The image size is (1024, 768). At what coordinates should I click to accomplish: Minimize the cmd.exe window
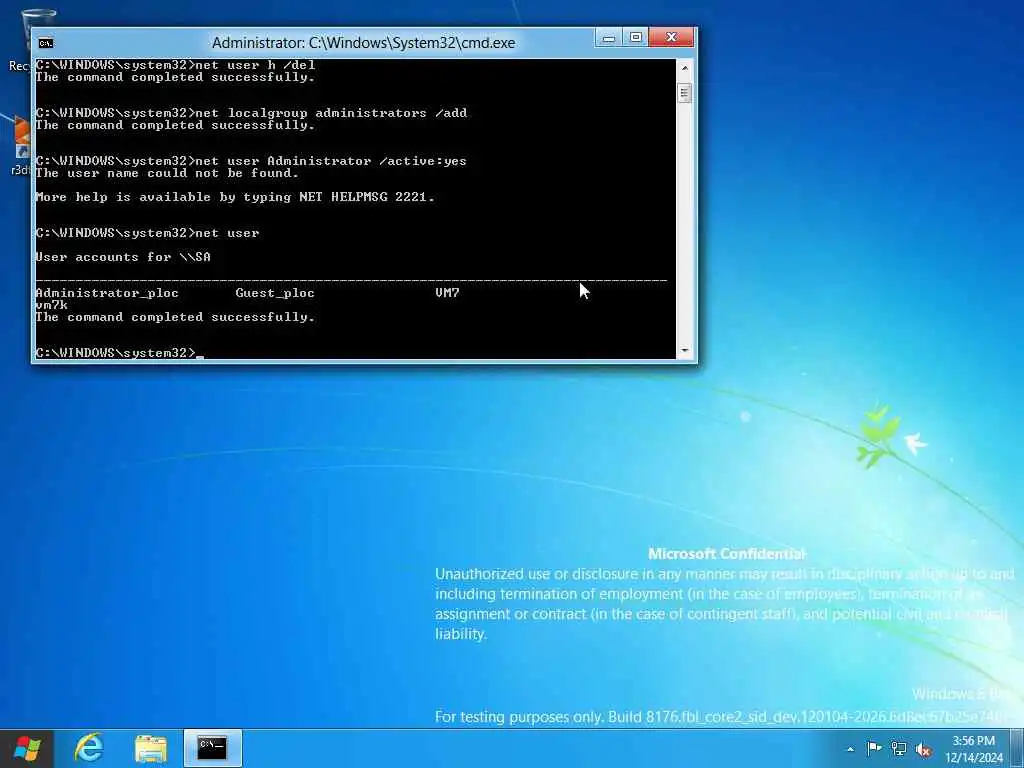coord(609,38)
